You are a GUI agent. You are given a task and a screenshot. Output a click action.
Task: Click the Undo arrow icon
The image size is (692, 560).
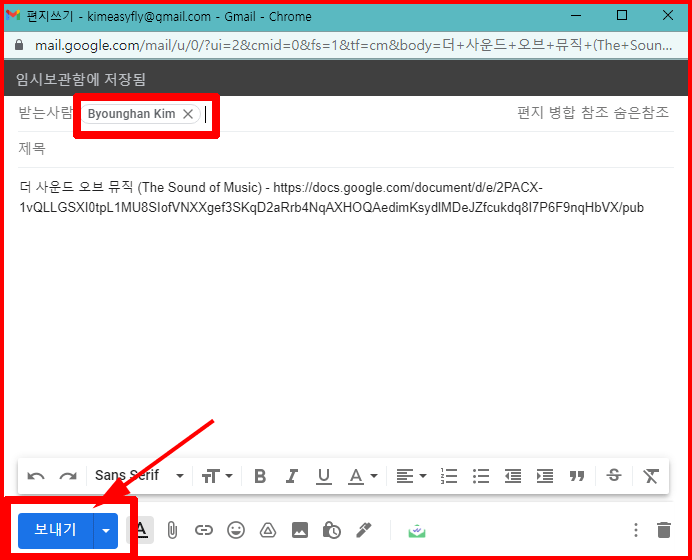[36, 476]
